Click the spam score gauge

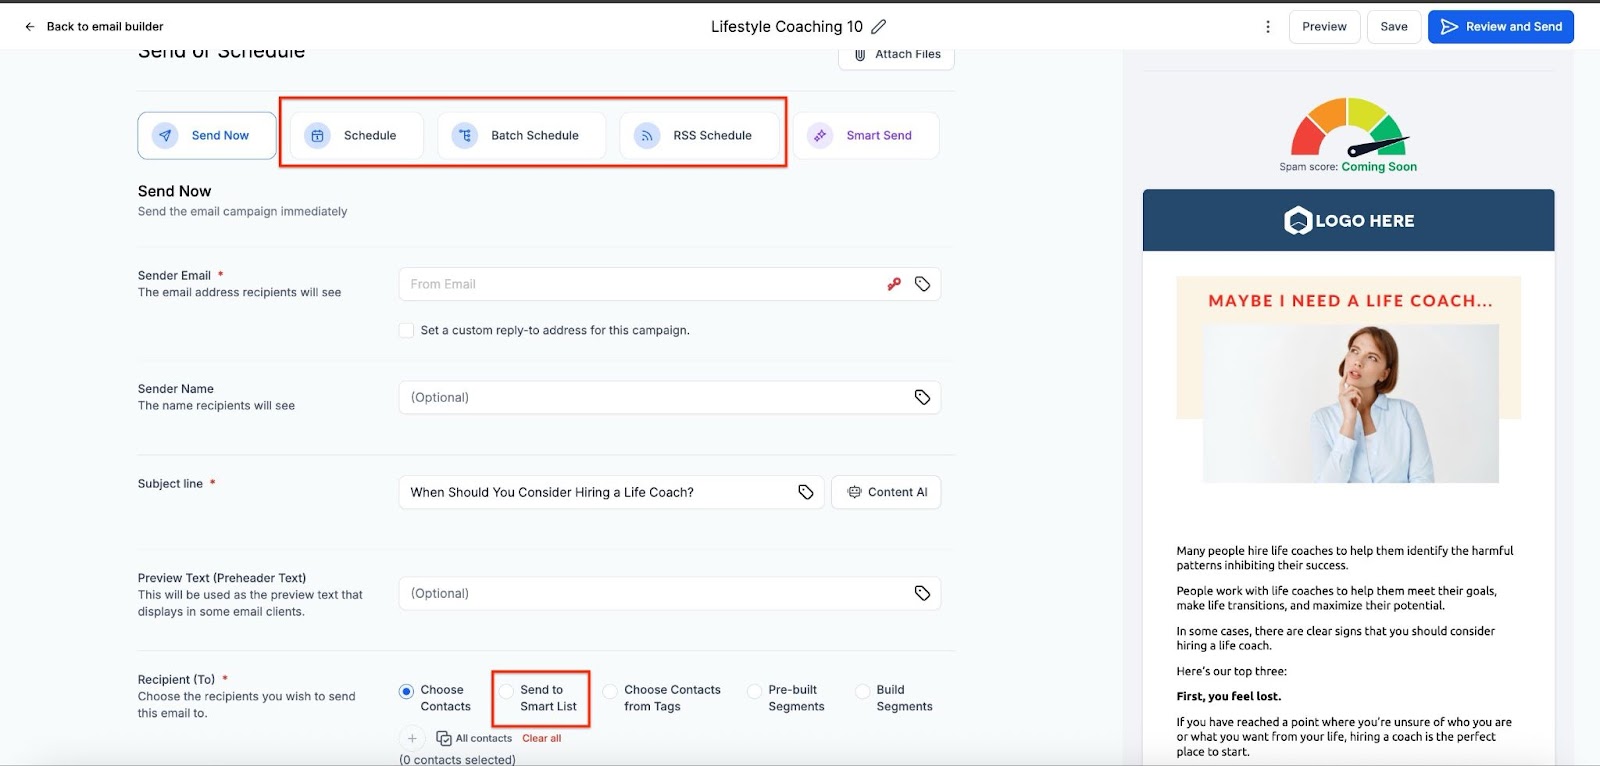click(x=1348, y=128)
